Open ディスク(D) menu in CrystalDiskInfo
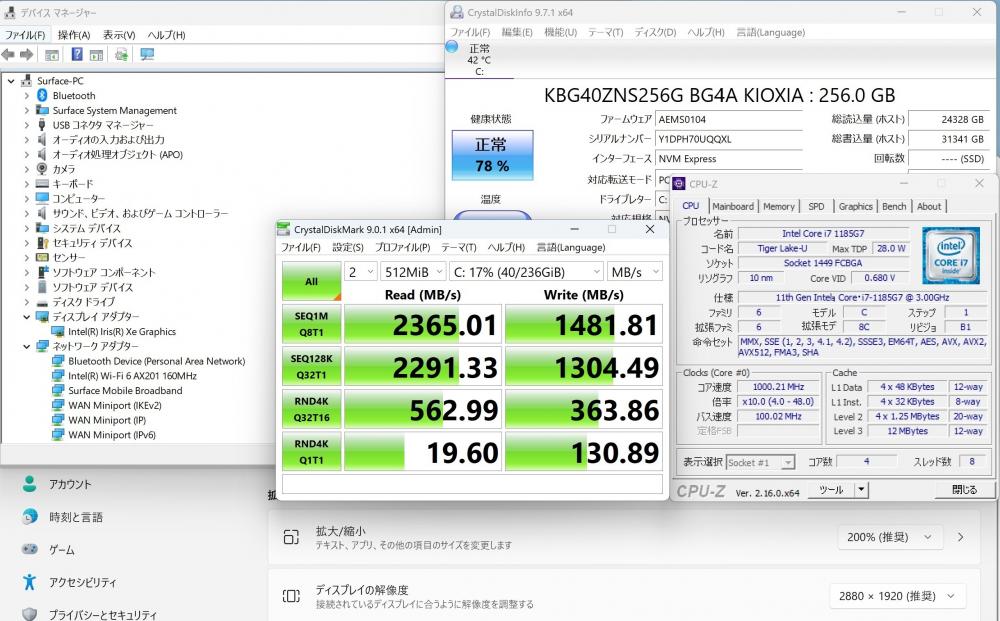The width and height of the screenshot is (1000, 621). [655, 32]
